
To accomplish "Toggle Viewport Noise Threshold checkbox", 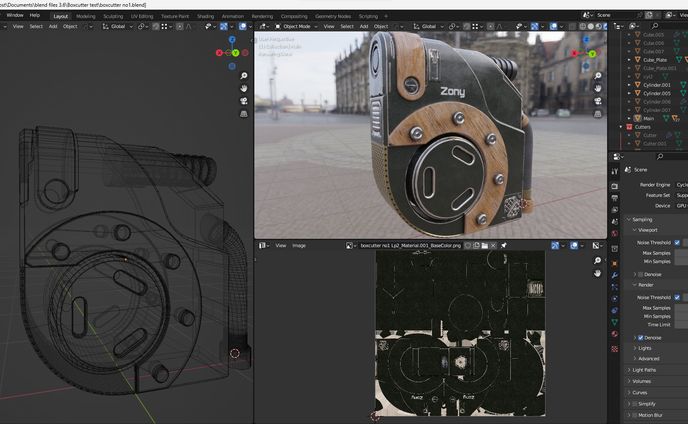I will [x=677, y=242].
